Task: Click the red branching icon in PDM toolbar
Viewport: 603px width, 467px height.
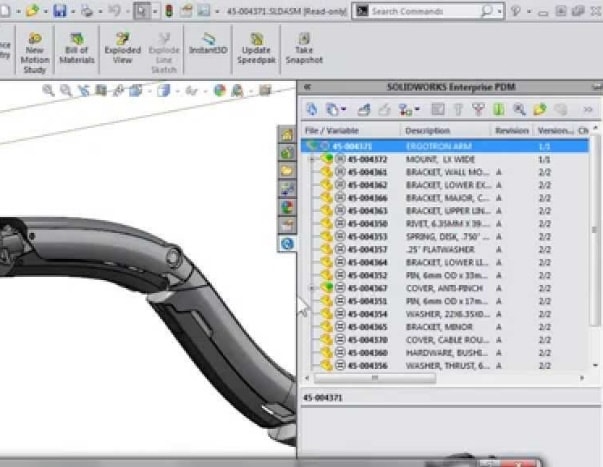Action: pyautogui.click(x=478, y=110)
